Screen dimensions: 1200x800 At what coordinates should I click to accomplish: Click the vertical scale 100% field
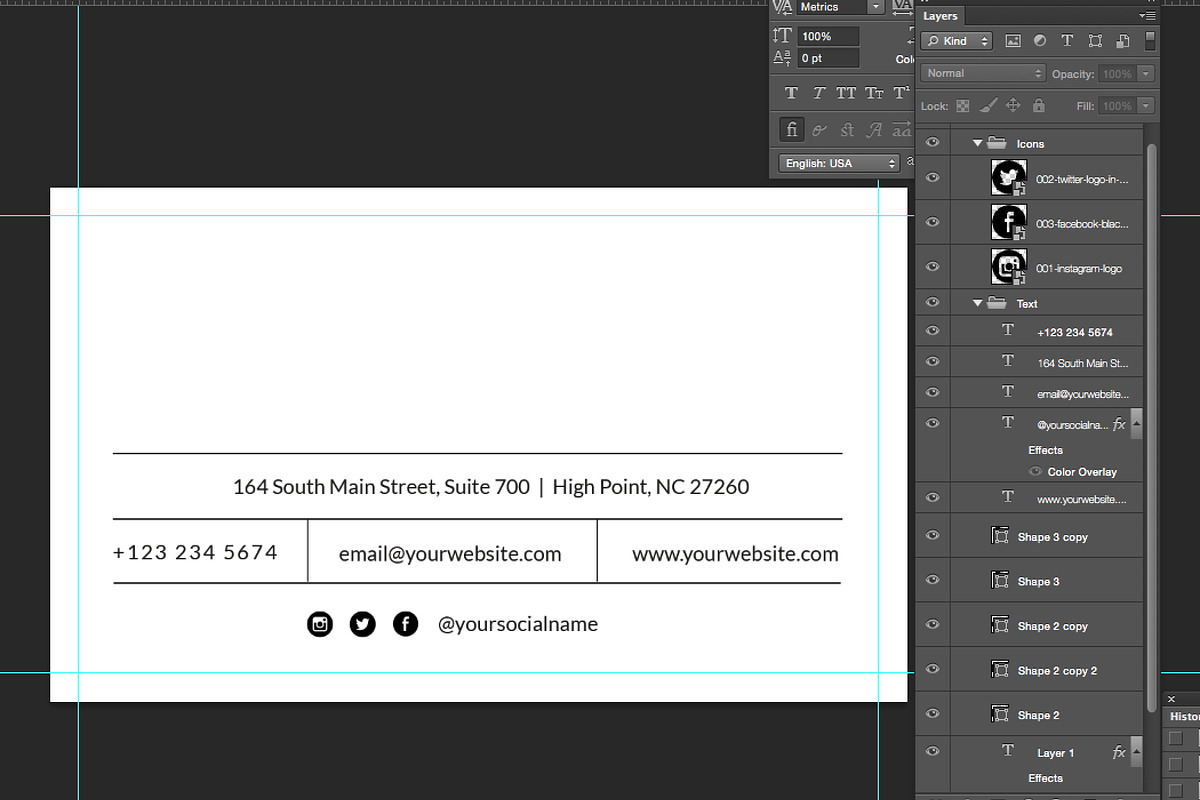[828, 36]
